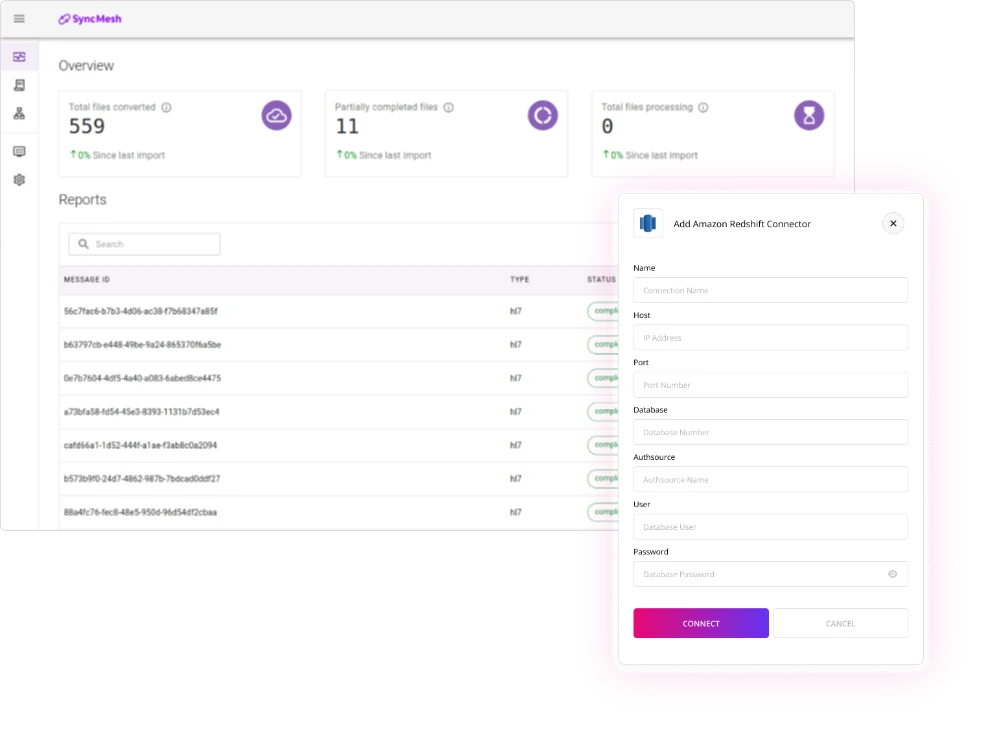This screenshot has height=730, width=987.
Task: Expand the MESSAGE ID column options
Action: (x=89, y=280)
